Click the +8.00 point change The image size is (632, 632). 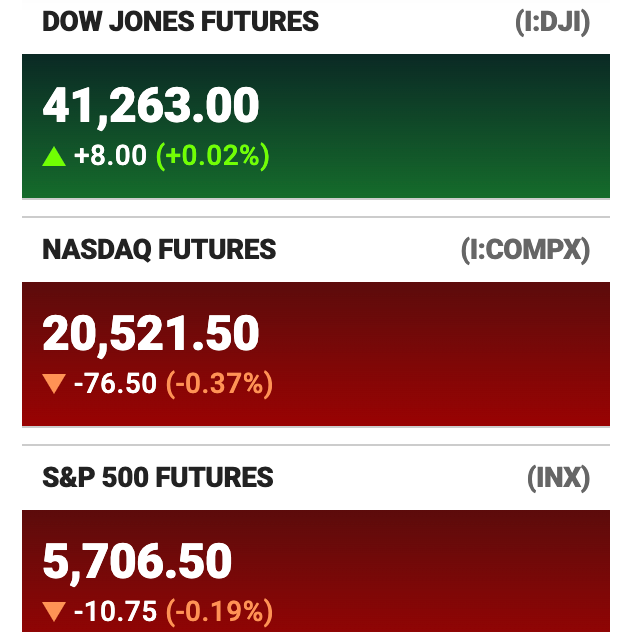pos(110,156)
